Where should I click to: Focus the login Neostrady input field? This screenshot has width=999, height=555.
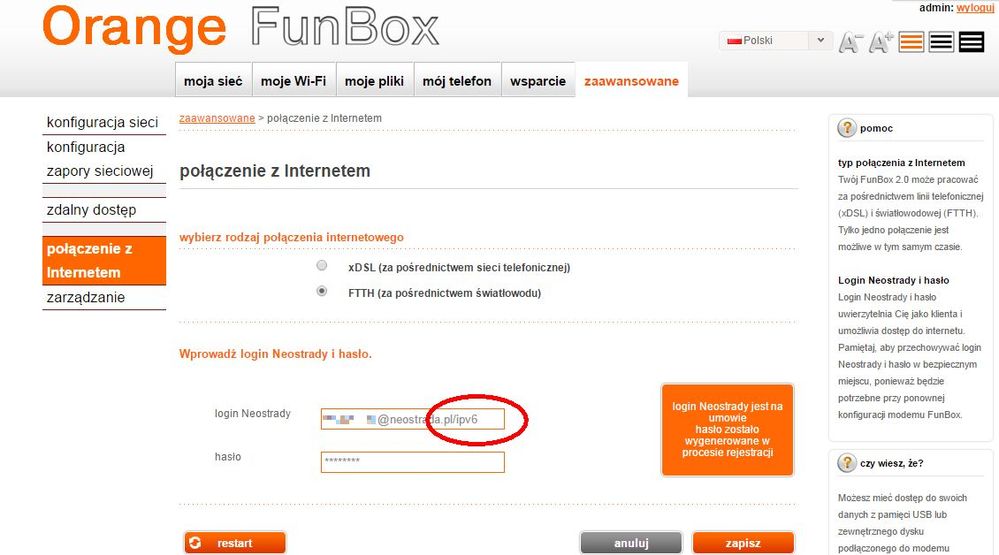tap(412, 419)
